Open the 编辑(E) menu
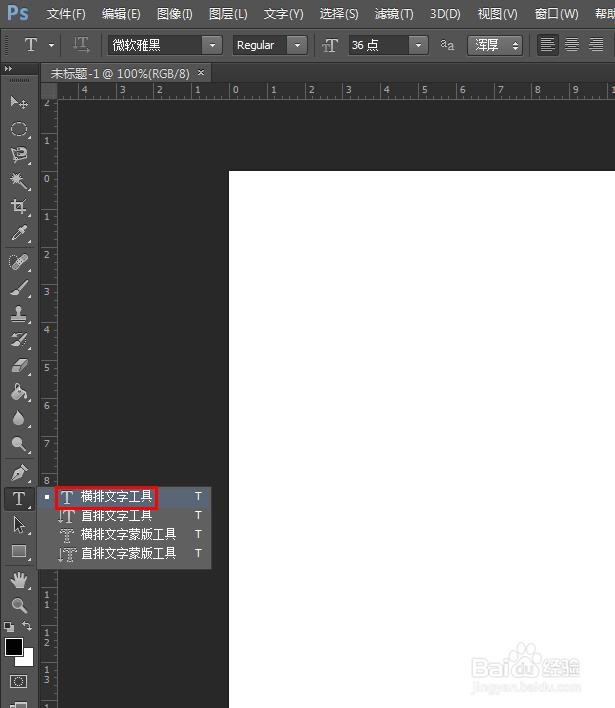Viewport: 615px width, 708px height. tap(121, 14)
